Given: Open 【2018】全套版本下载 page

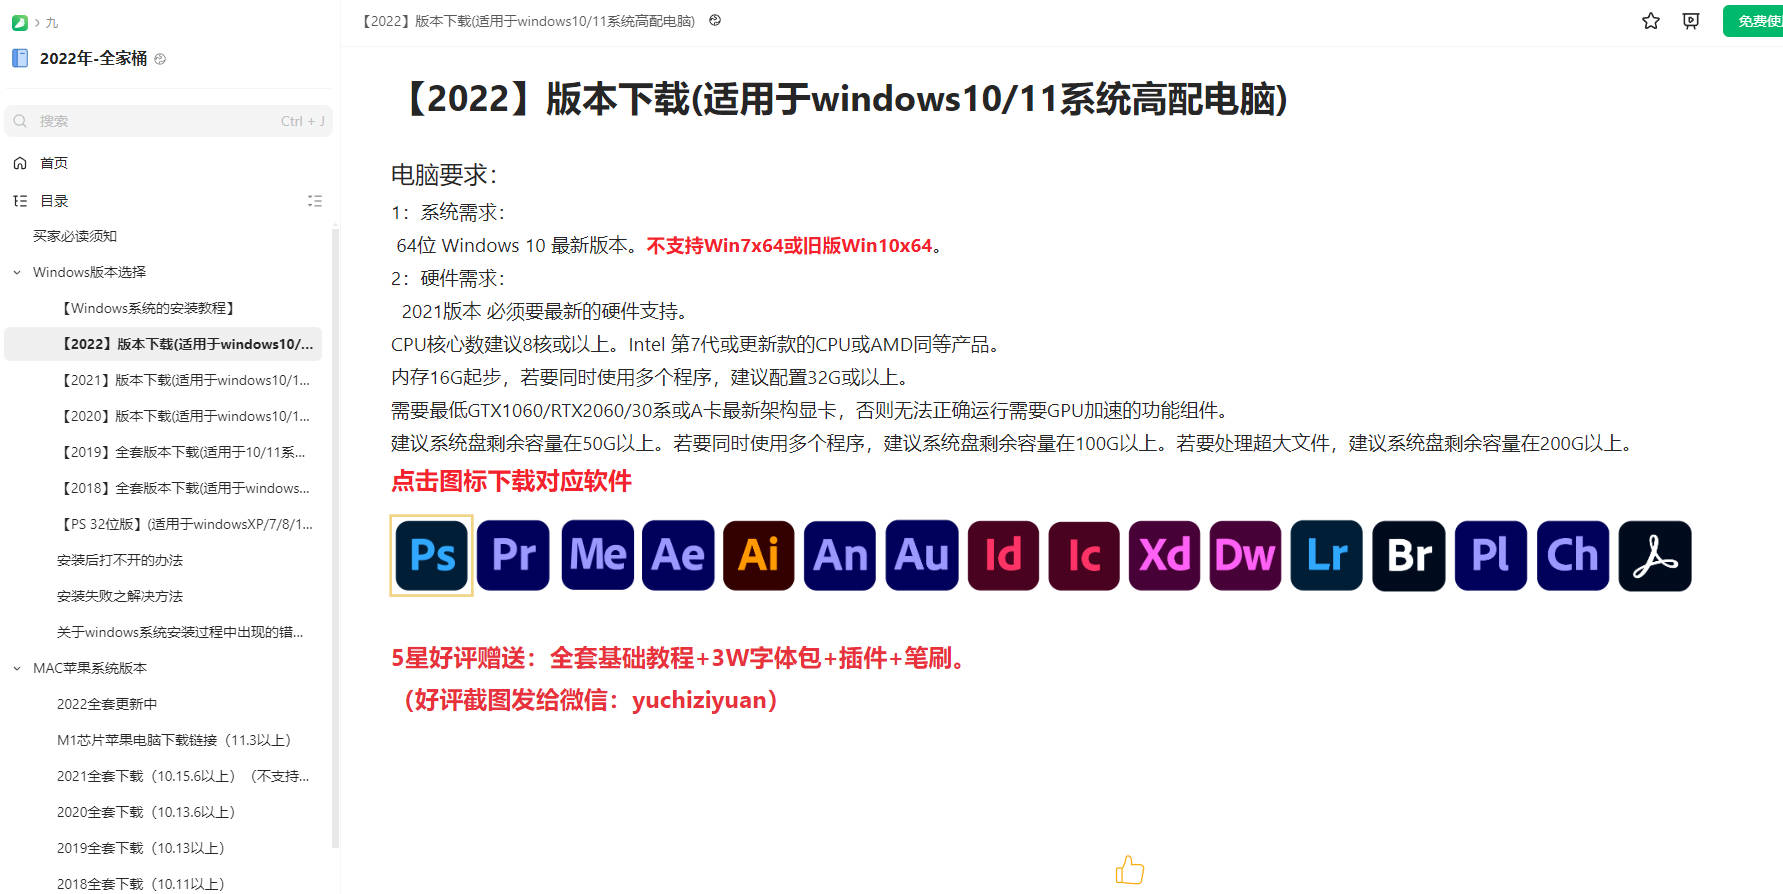Looking at the screenshot, I should pos(185,488).
